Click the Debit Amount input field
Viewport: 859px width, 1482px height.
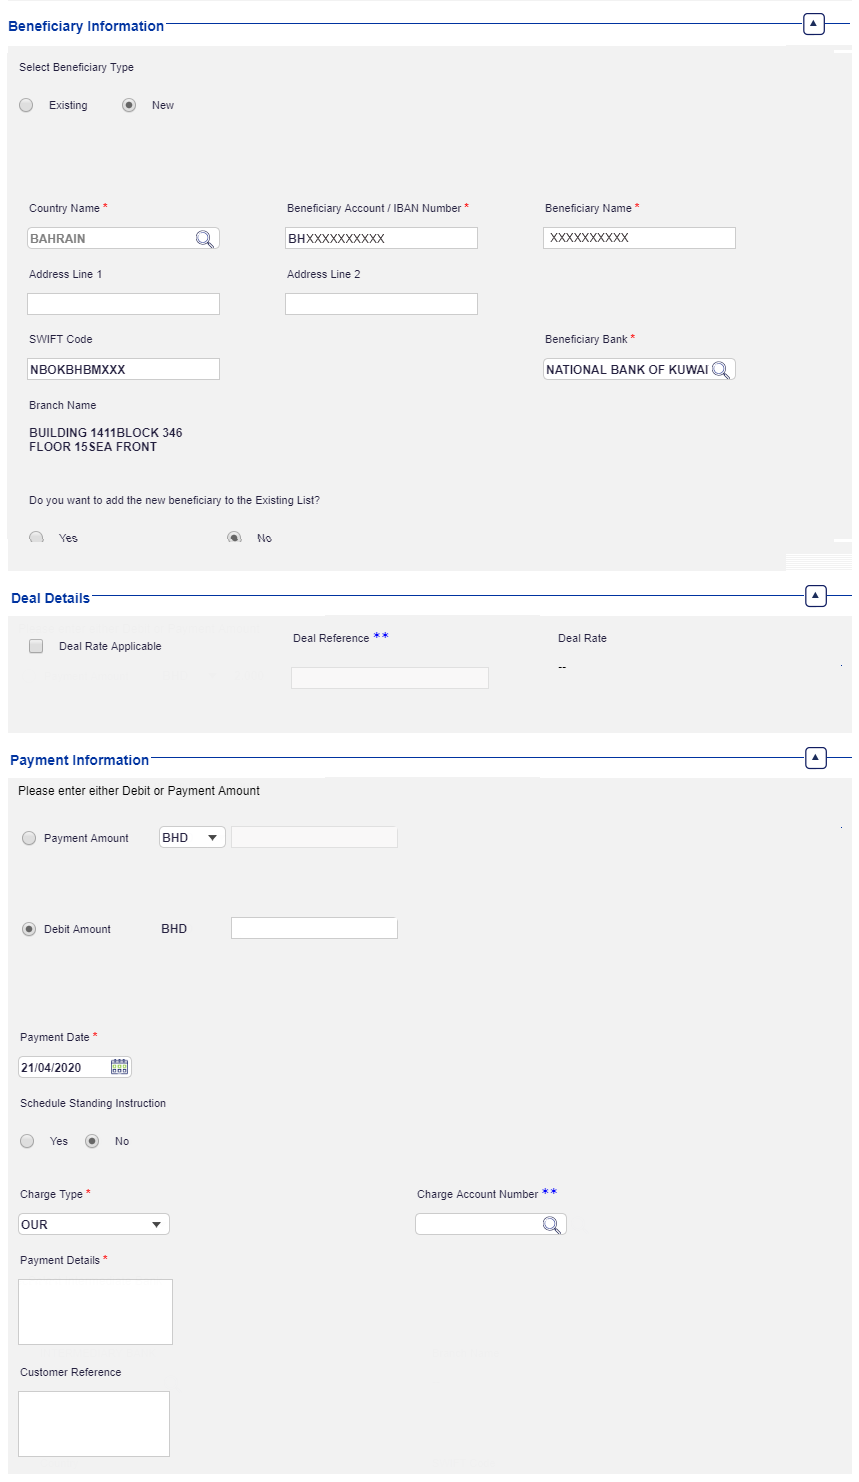[x=314, y=929]
